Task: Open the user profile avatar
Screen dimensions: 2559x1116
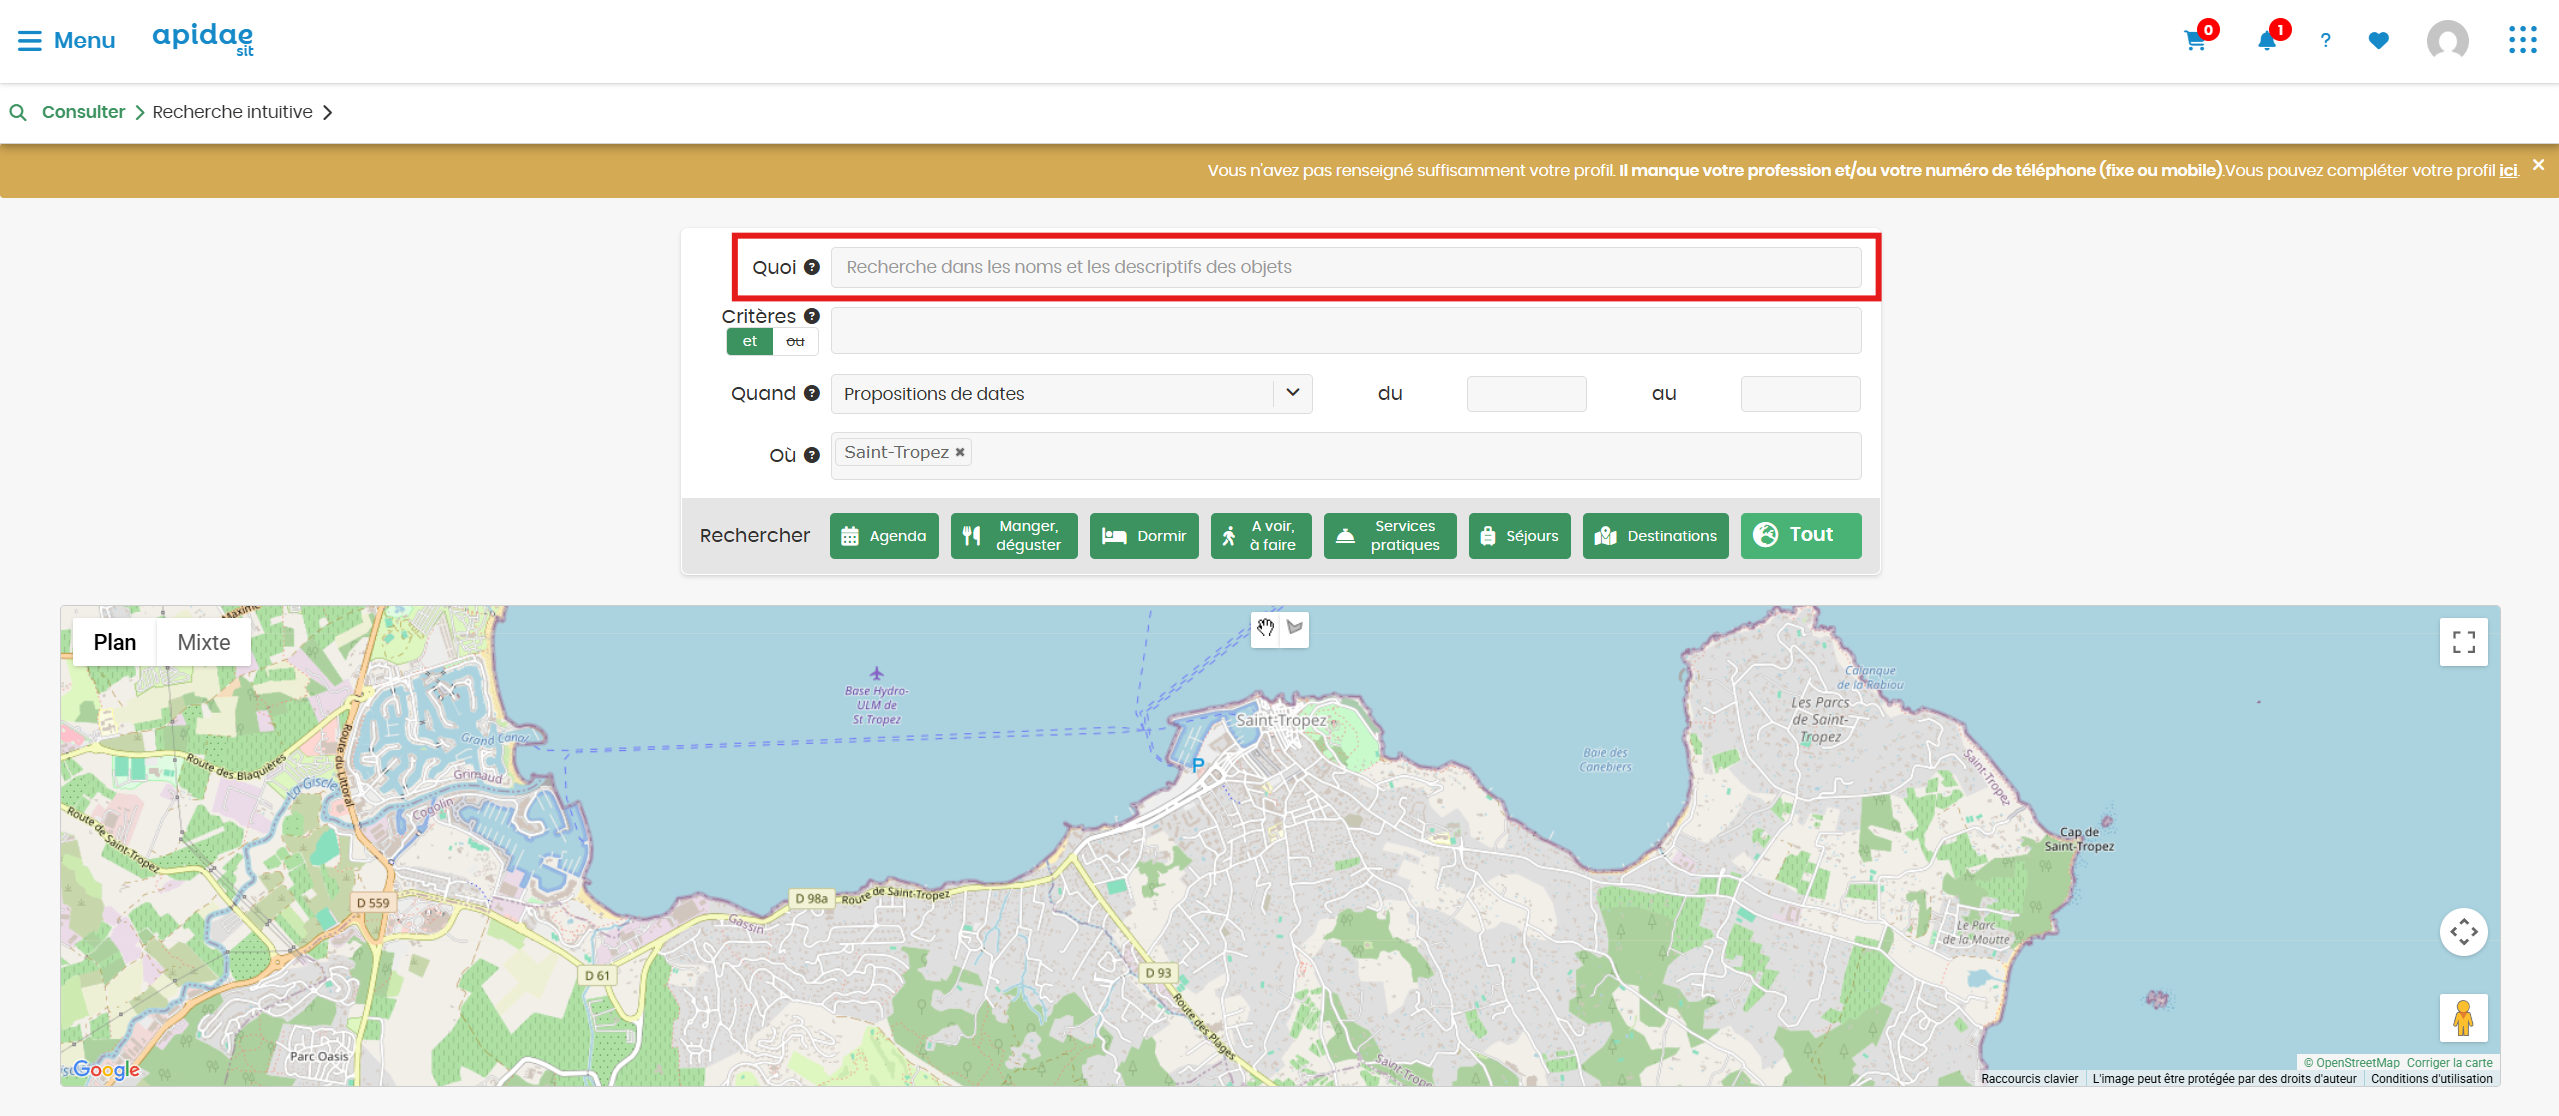Action: tap(2447, 41)
